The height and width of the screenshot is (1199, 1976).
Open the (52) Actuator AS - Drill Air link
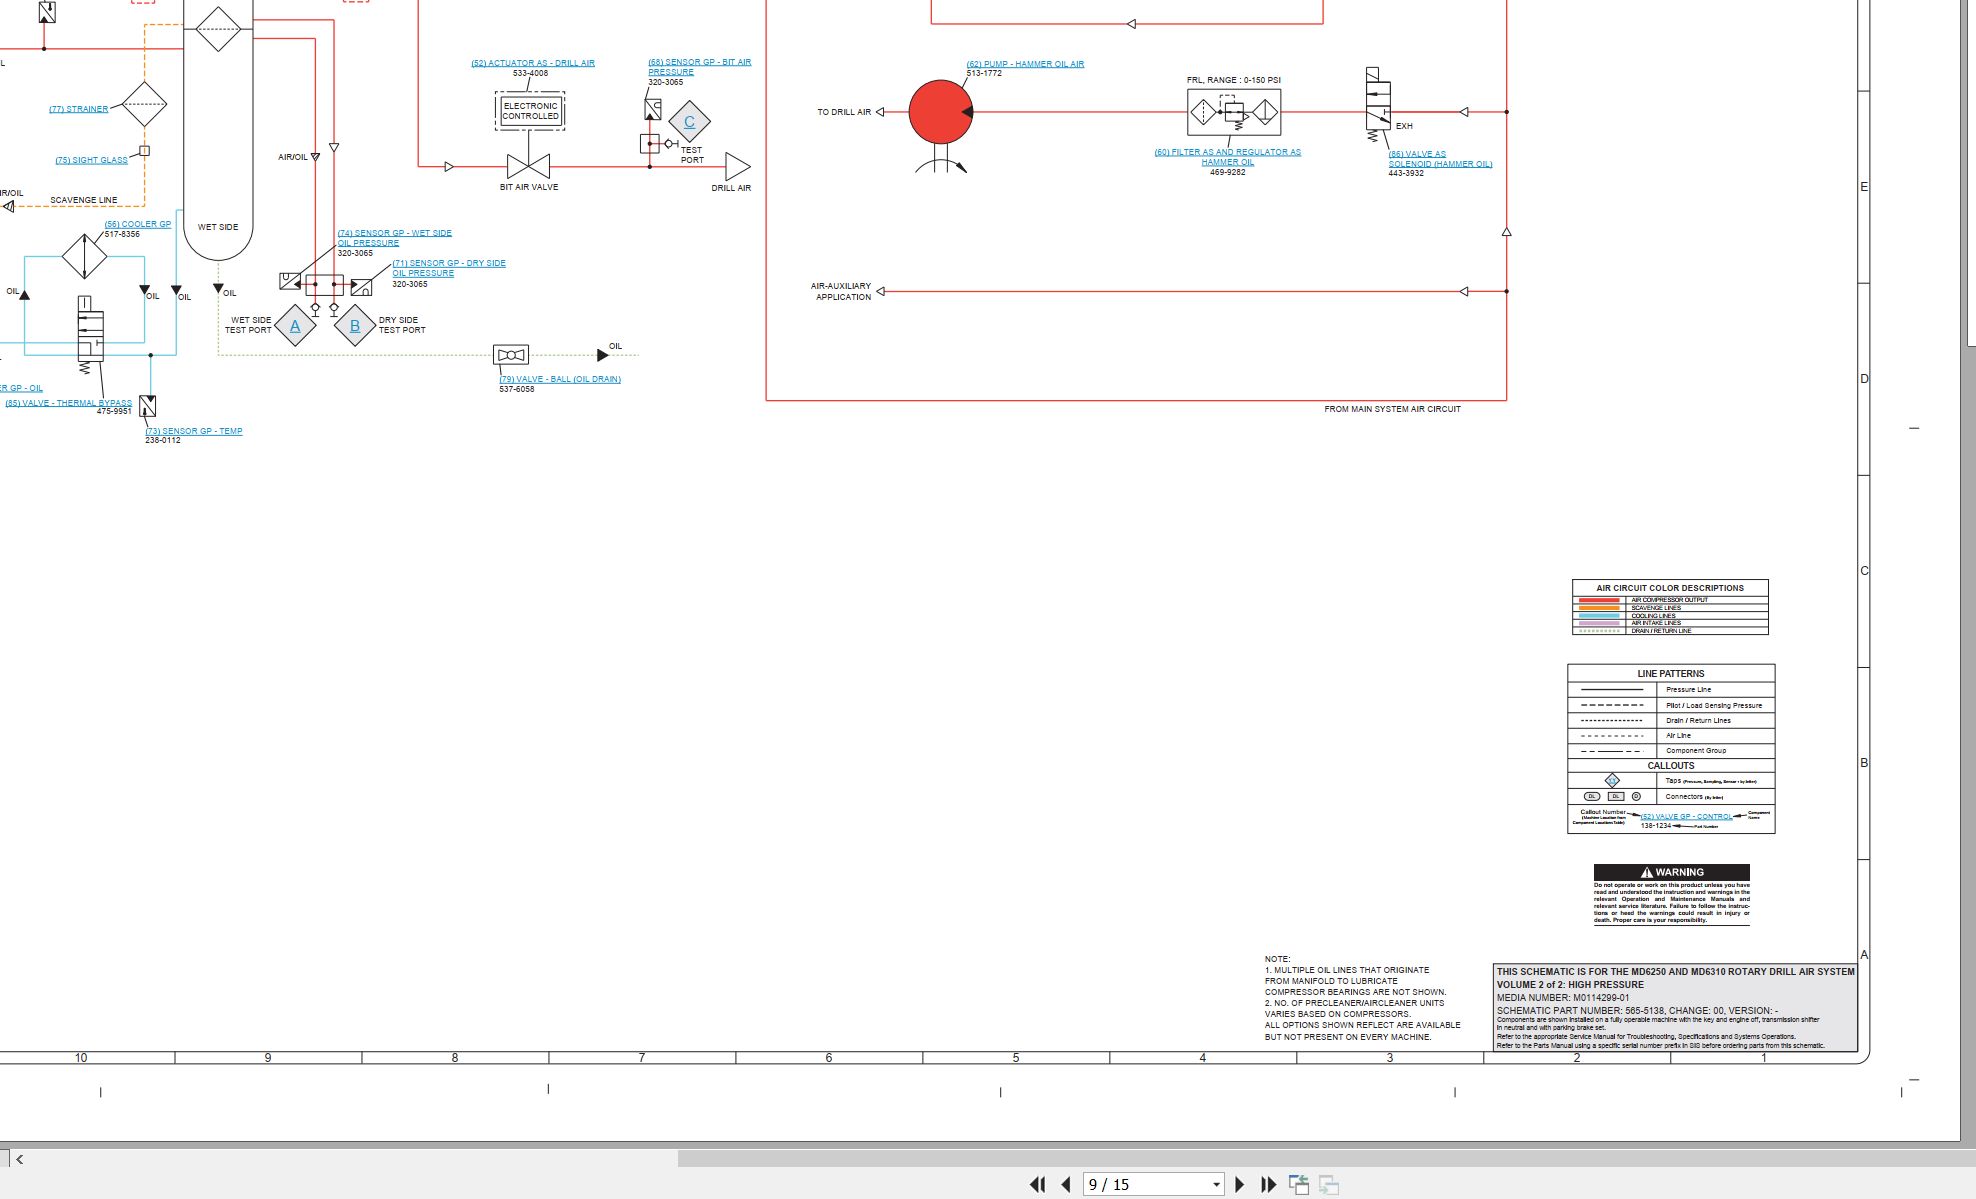[533, 63]
